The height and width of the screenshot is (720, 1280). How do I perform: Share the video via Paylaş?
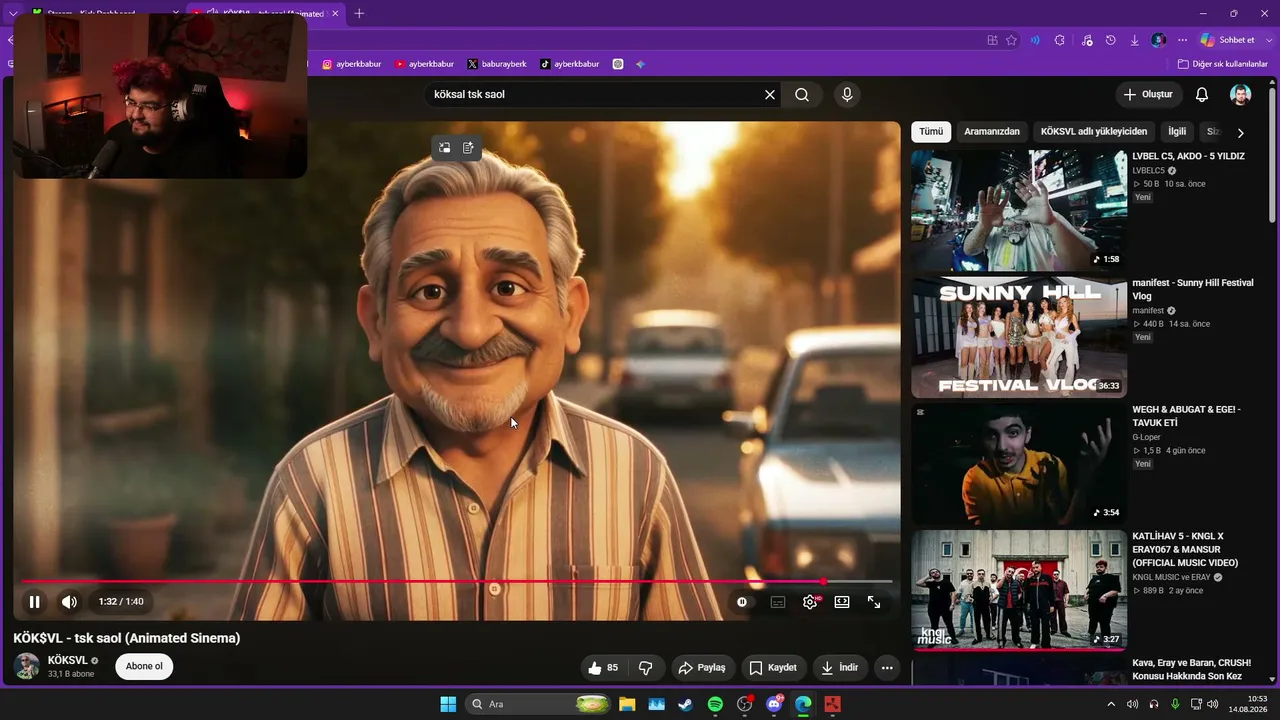point(701,668)
